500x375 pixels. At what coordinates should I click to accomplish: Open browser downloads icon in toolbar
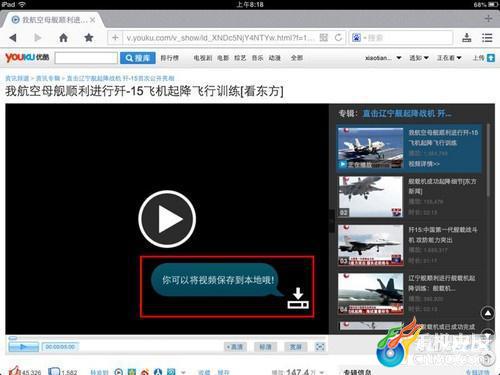[467, 38]
